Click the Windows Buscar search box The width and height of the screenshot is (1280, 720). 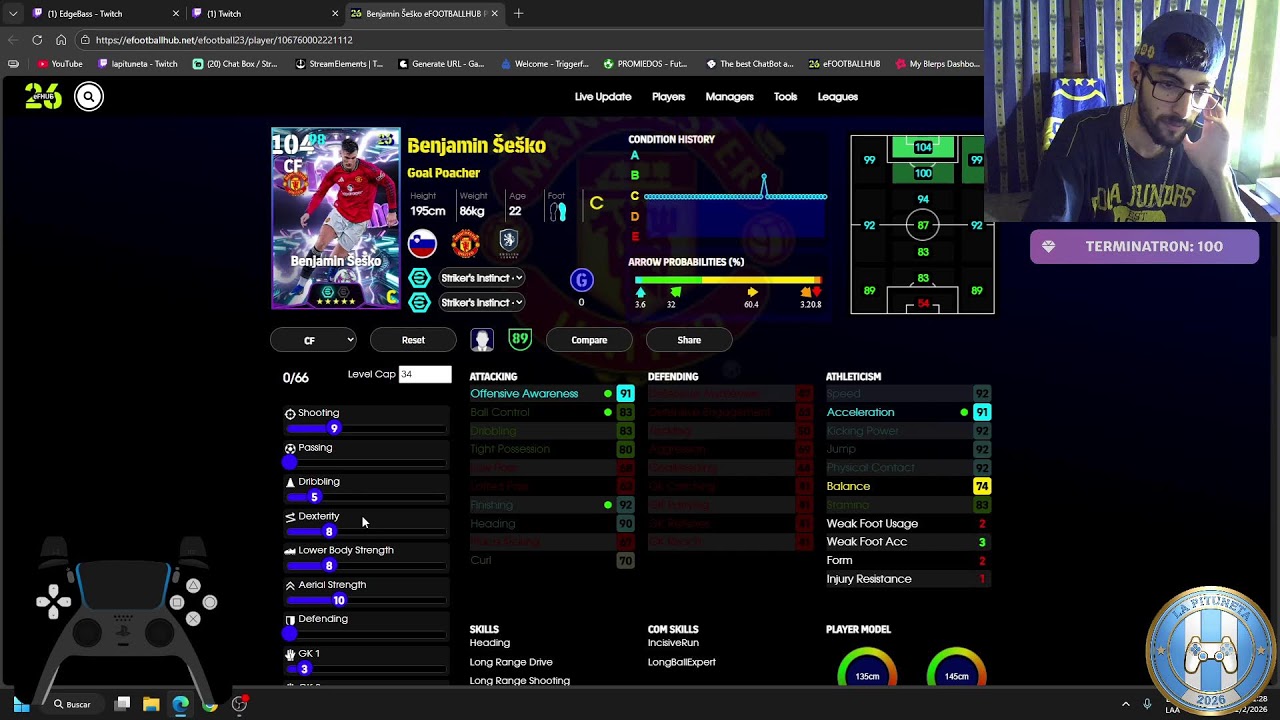click(x=72, y=704)
